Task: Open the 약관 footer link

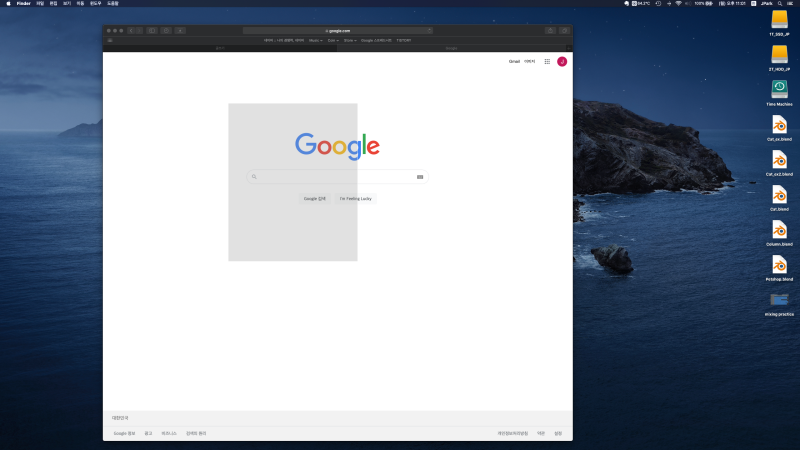Action: [541, 434]
